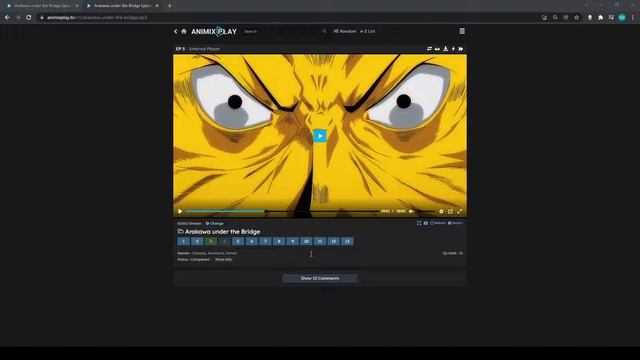Viewport: 640px width, 360px height.
Task: Mute the video using speaker icon
Action: tap(411, 211)
